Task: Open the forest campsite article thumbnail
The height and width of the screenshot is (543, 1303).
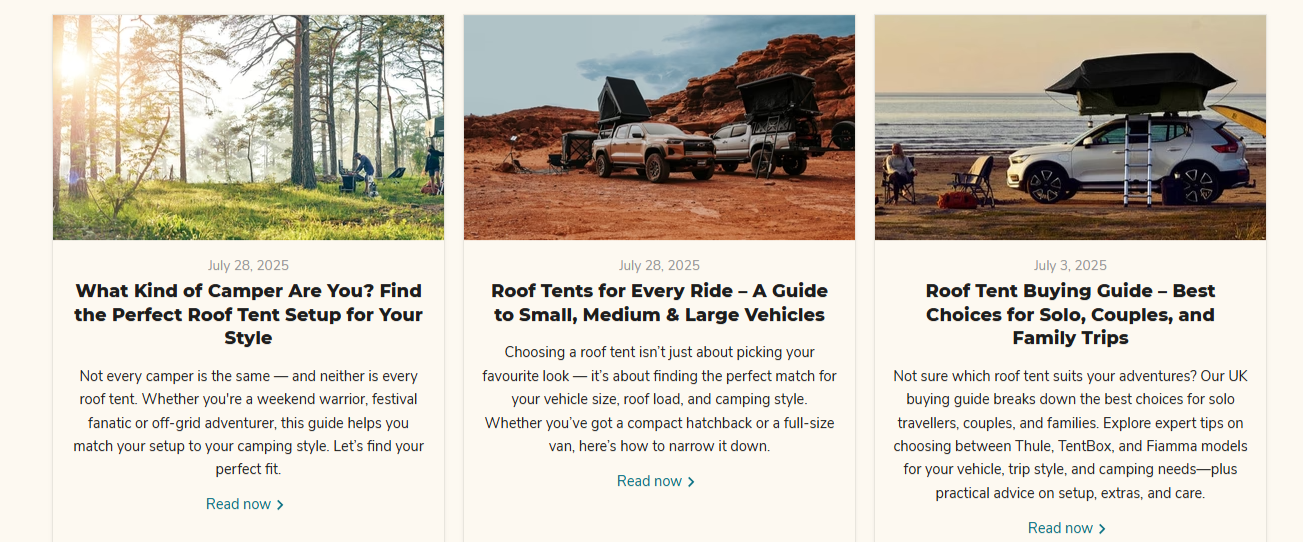Action: point(248,127)
